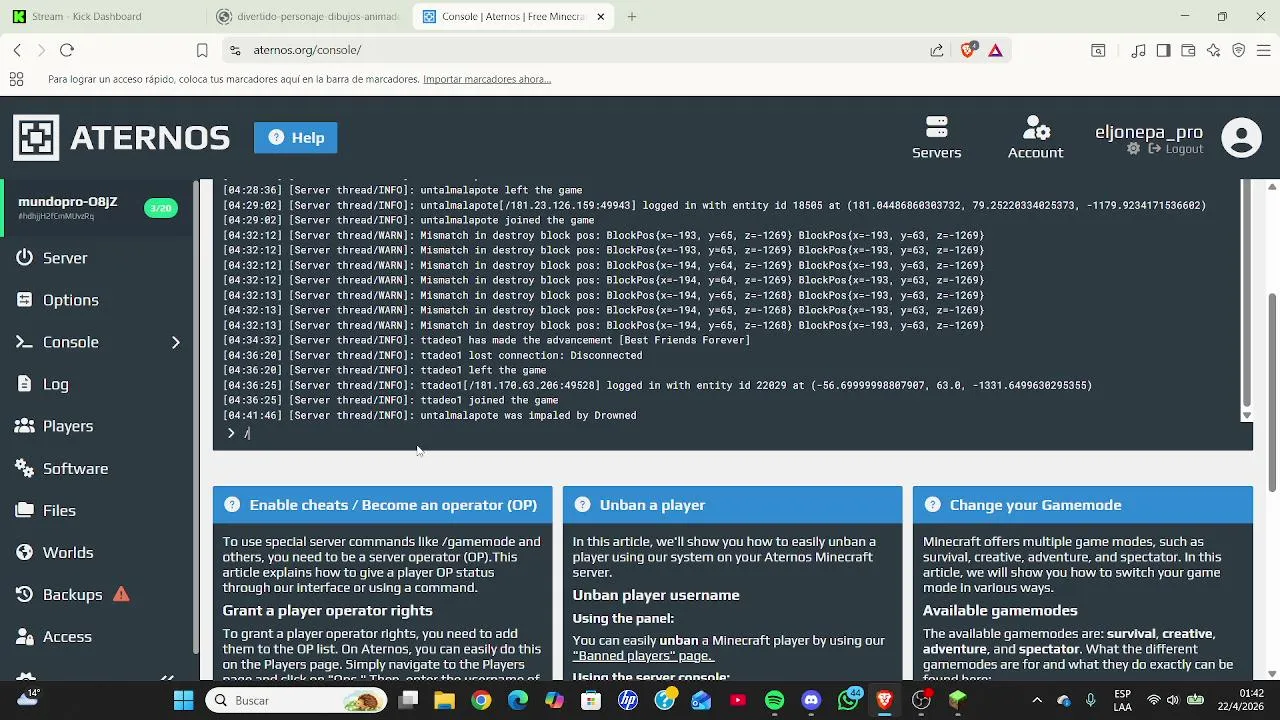Click the mundopro-O8jZ server name
1280x720 pixels.
68,201
